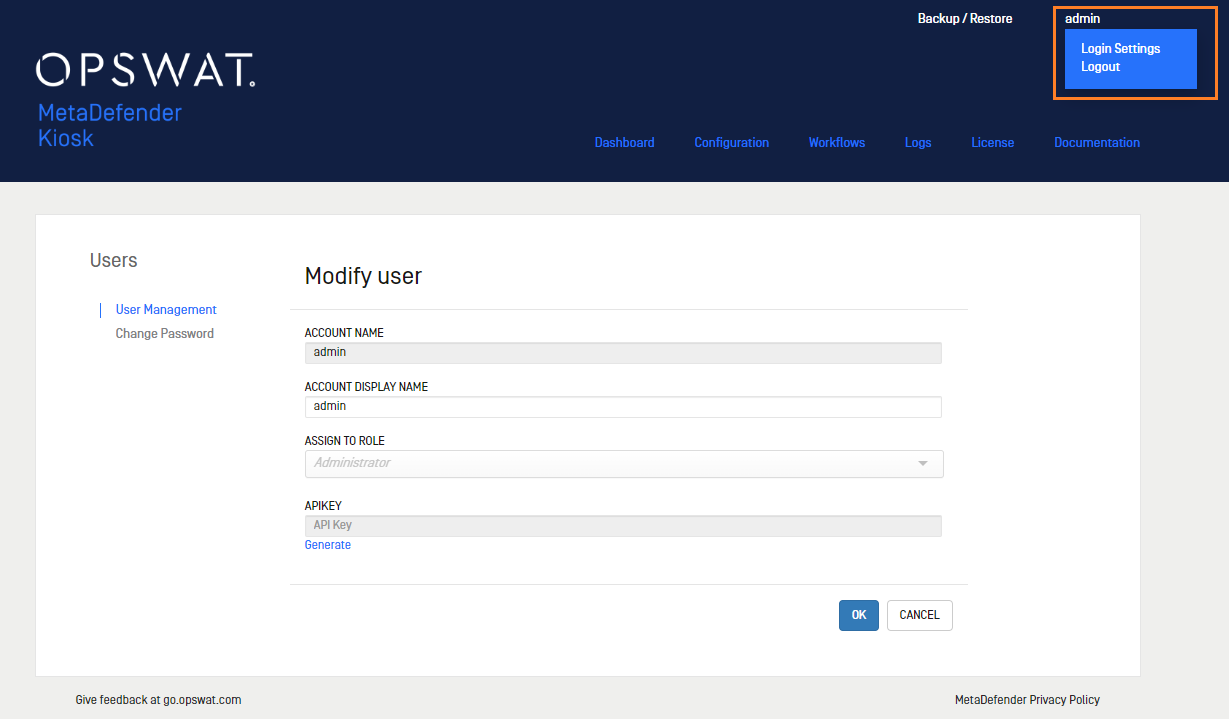Select User Management in the sidebar
This screenshot has height=719, width=1229.
166,310
